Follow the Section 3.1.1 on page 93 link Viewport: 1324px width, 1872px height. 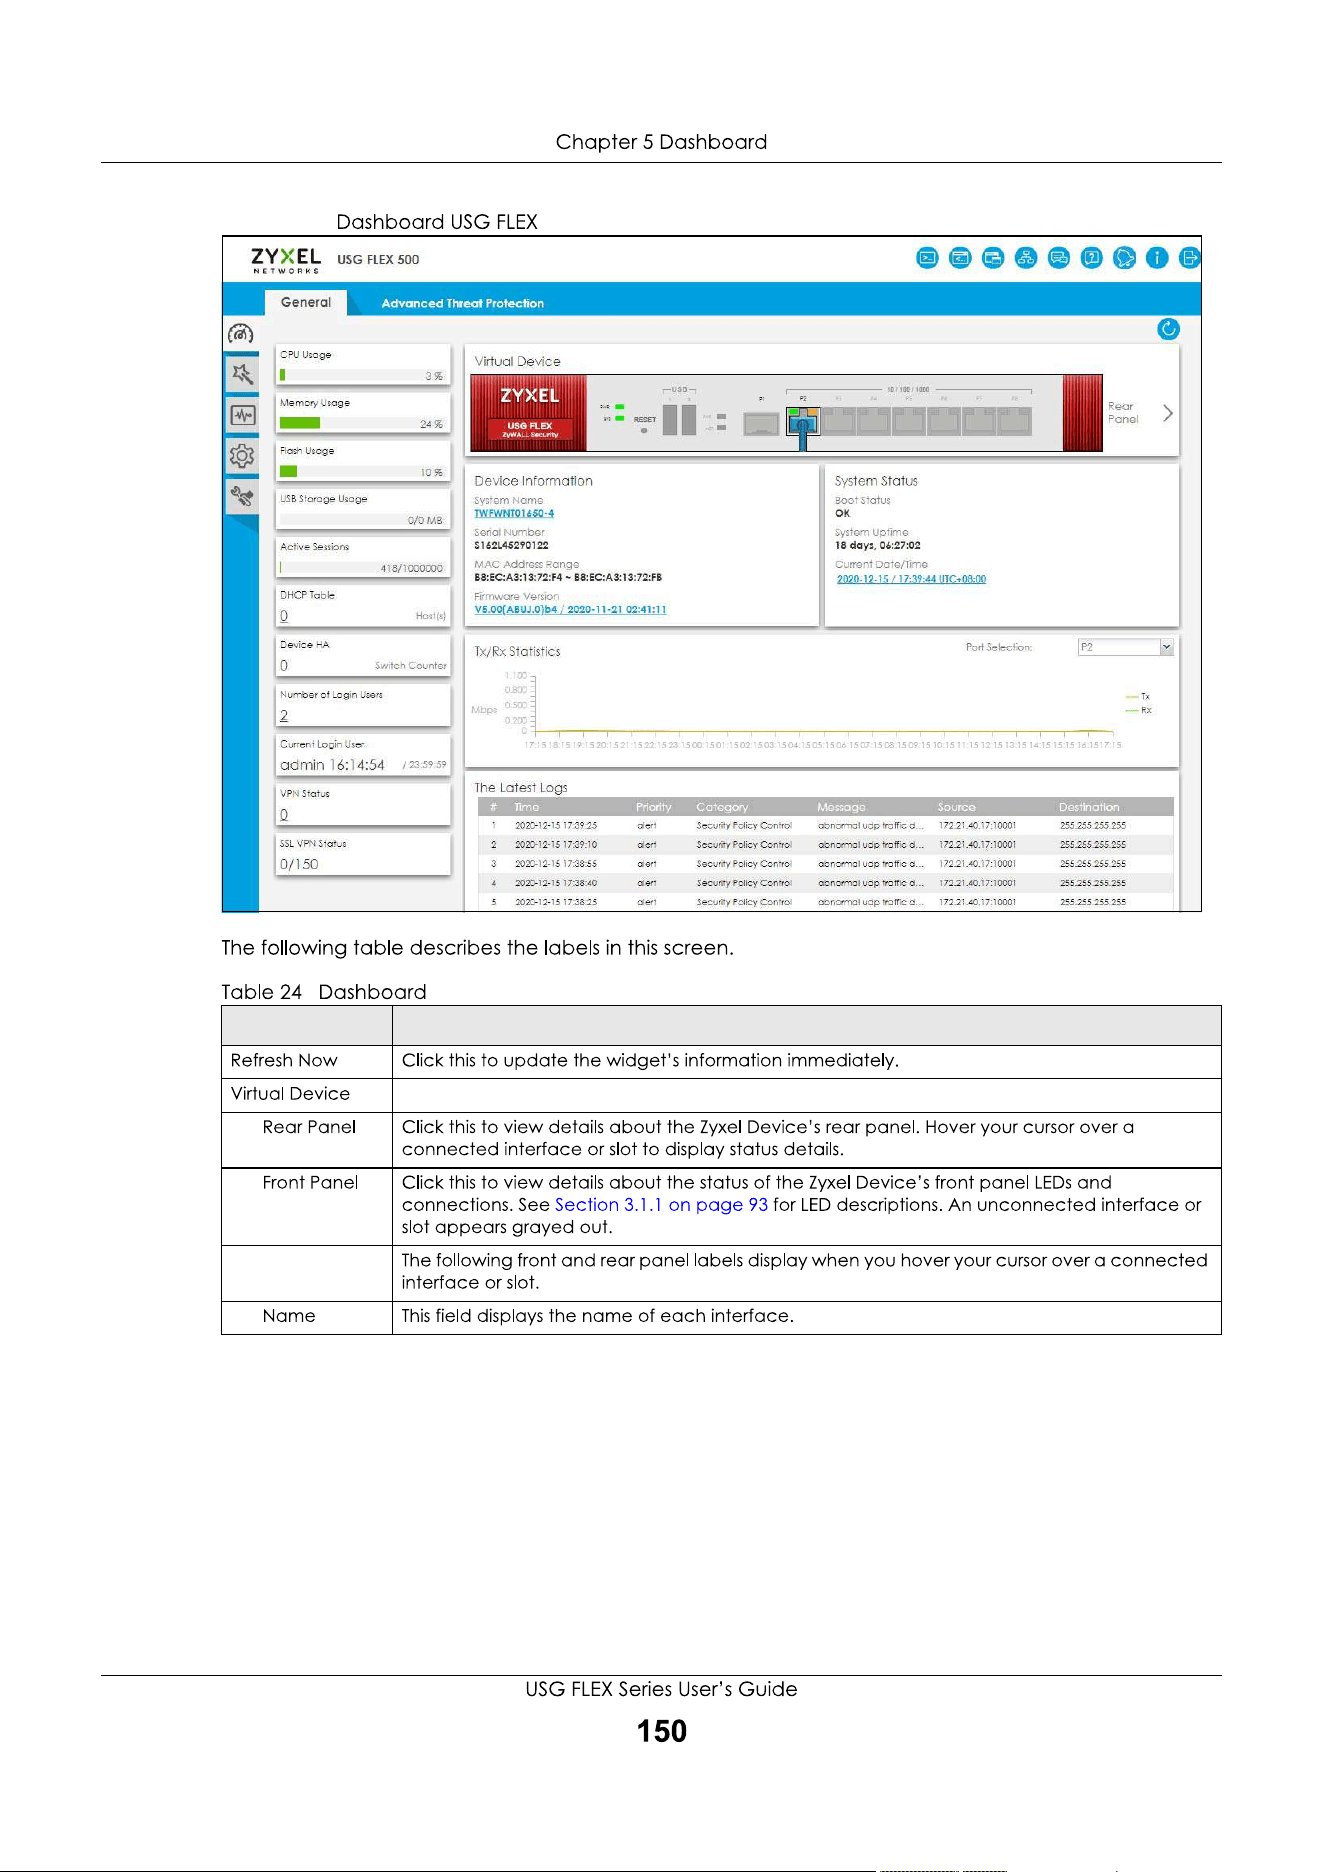(661, 1205)
